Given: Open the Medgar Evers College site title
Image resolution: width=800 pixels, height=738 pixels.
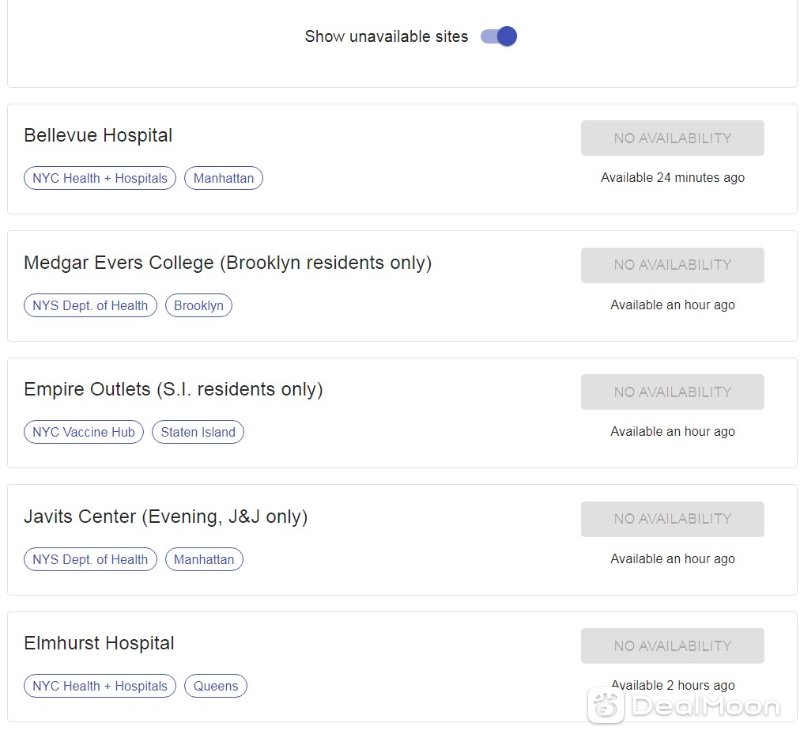Looking at the screenshot, I should point(228,263).
